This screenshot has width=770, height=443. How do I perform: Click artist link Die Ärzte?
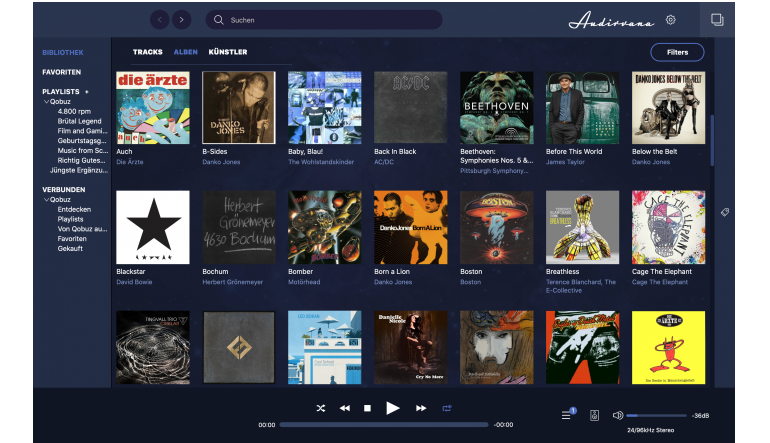[x=130, y=162]
